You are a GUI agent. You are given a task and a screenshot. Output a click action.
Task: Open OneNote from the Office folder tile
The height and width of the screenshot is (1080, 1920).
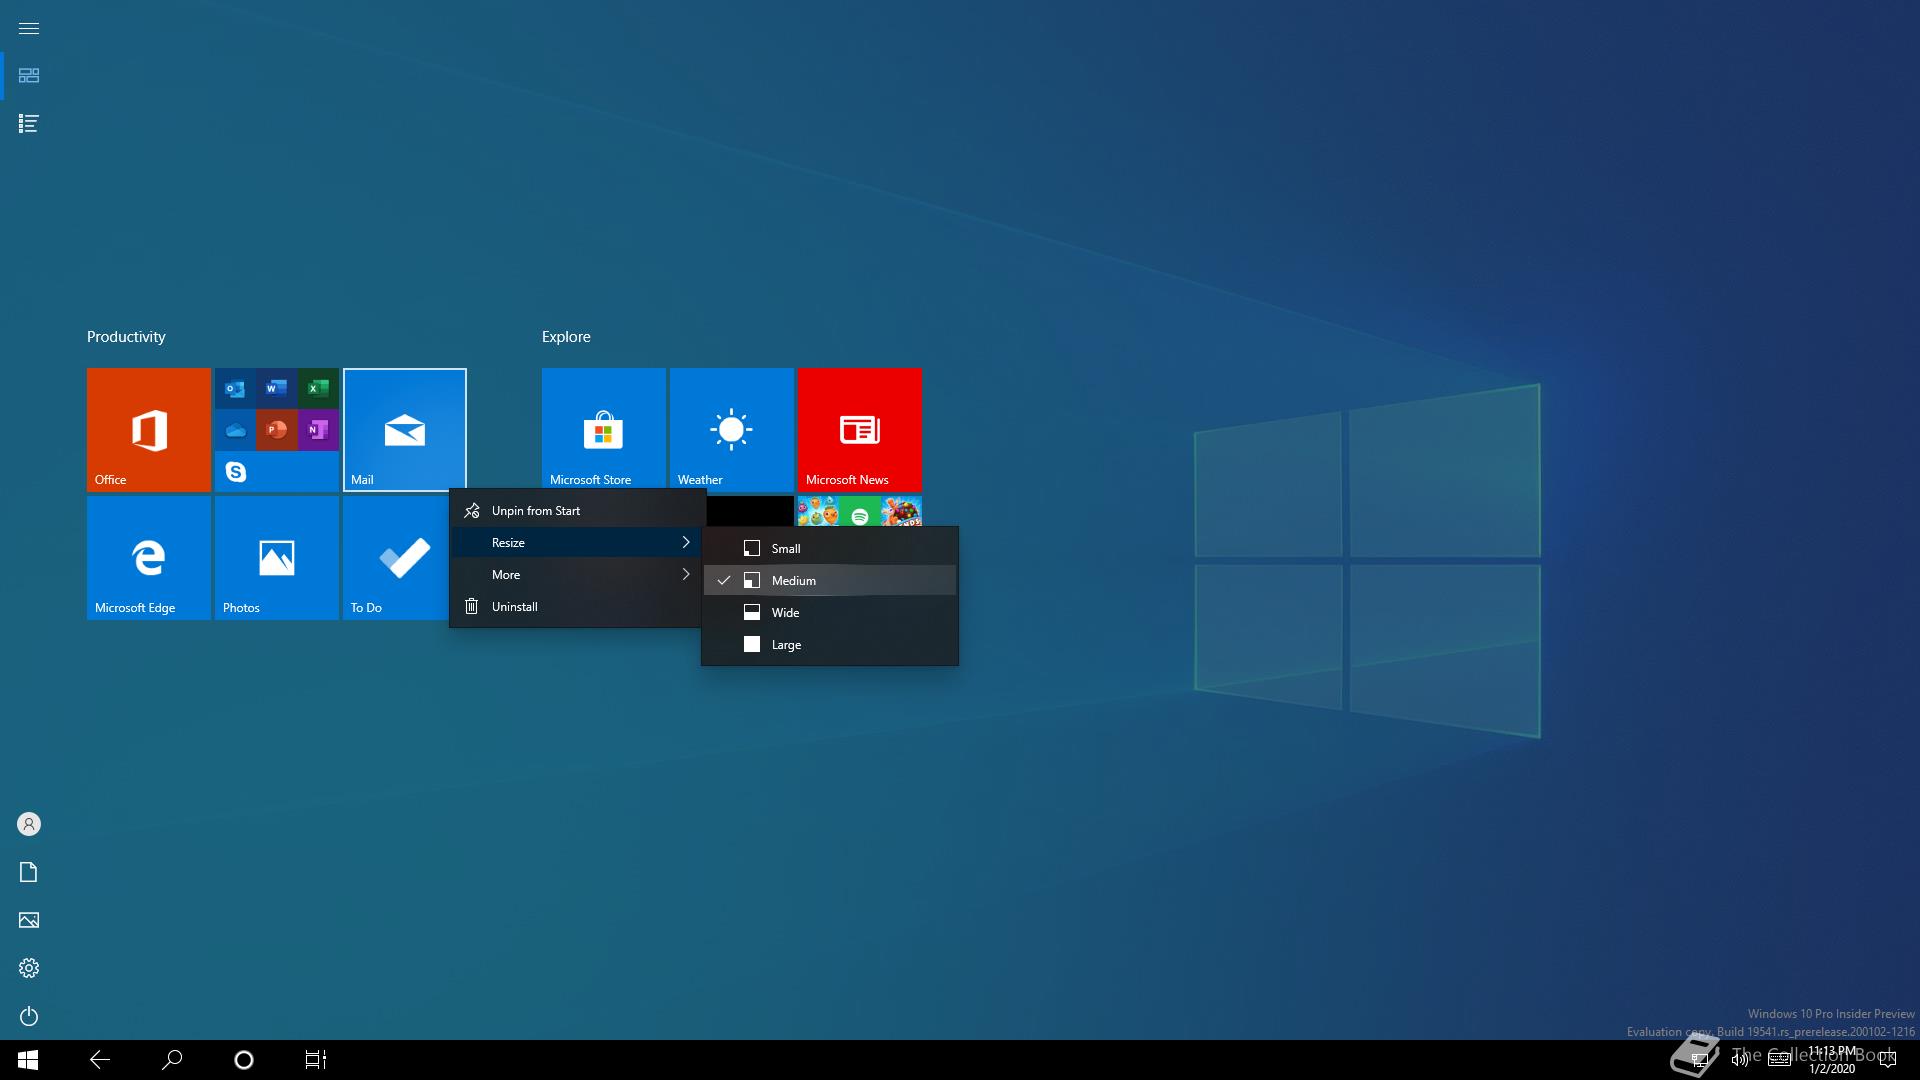click(318, 430)
